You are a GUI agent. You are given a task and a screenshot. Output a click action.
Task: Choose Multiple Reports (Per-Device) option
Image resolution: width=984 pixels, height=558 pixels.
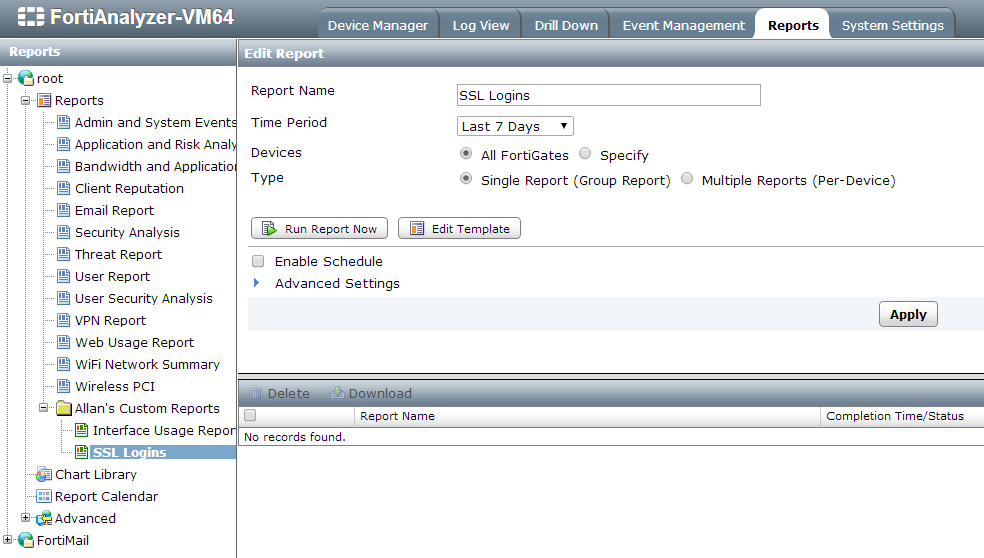pos(687,179)
